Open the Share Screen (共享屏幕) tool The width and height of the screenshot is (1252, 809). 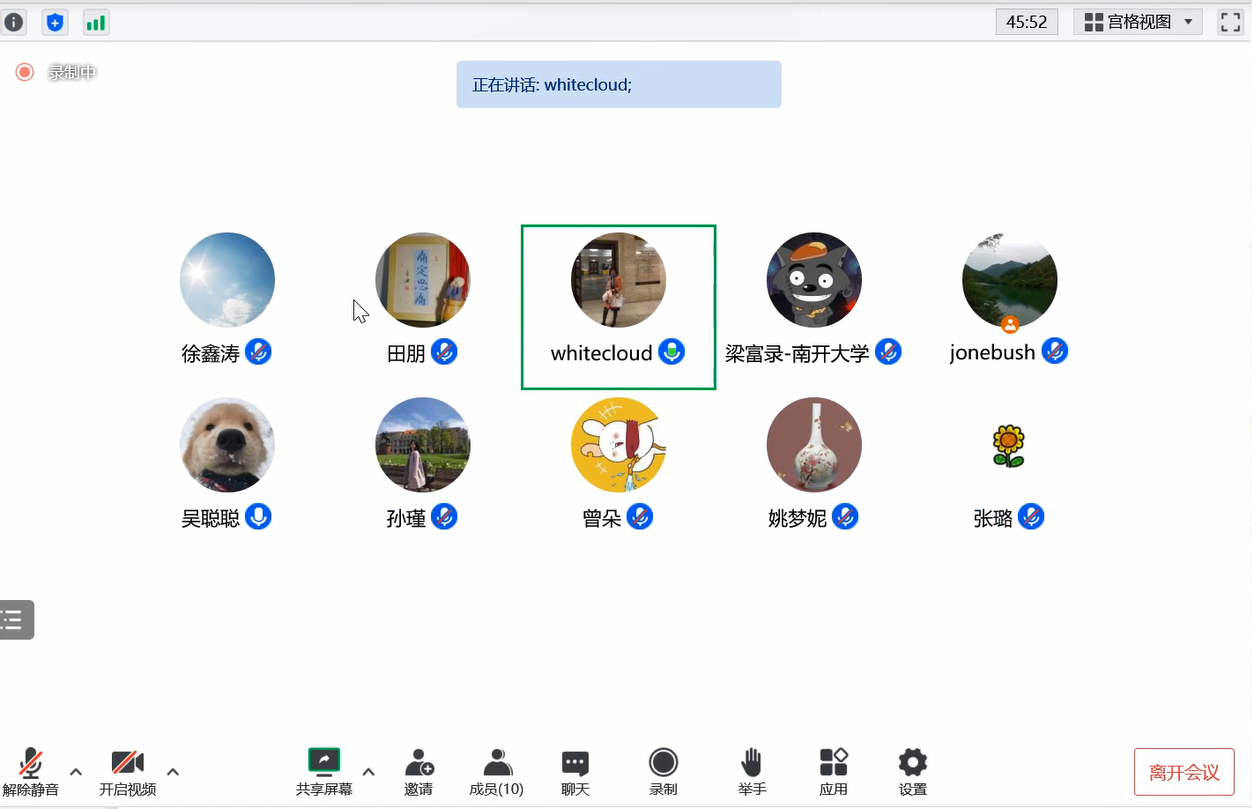click(x=324, y=771)
